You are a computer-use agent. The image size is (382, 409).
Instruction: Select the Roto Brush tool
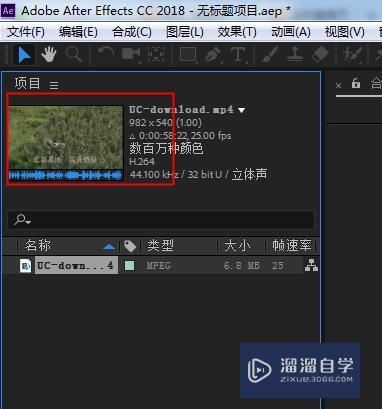pyautogui.click(x=352, y=55)
